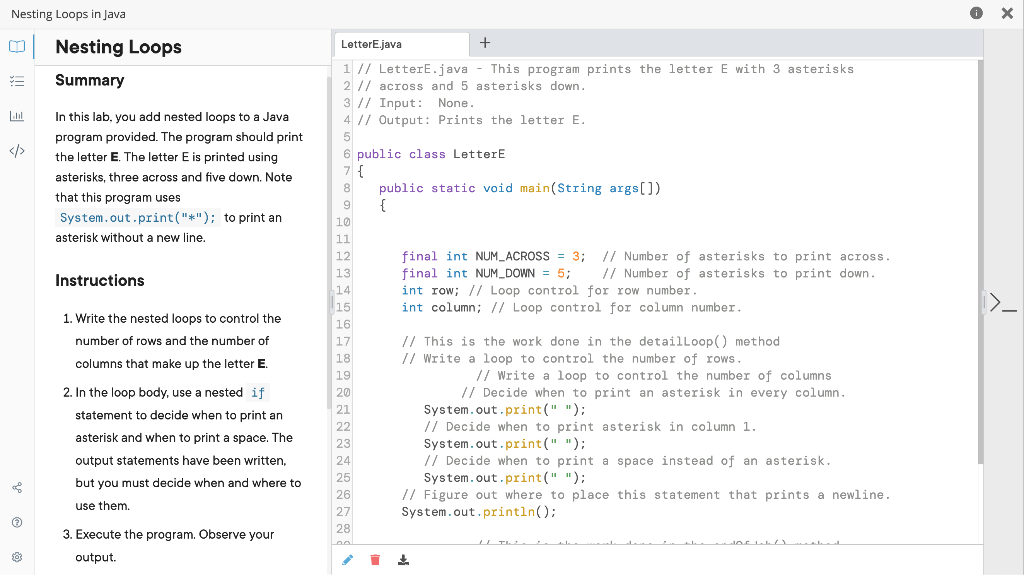Click the info icon in title bar
Image resolution: width=1024 pixels, height=575 pixels.
(x=976, y=13)
